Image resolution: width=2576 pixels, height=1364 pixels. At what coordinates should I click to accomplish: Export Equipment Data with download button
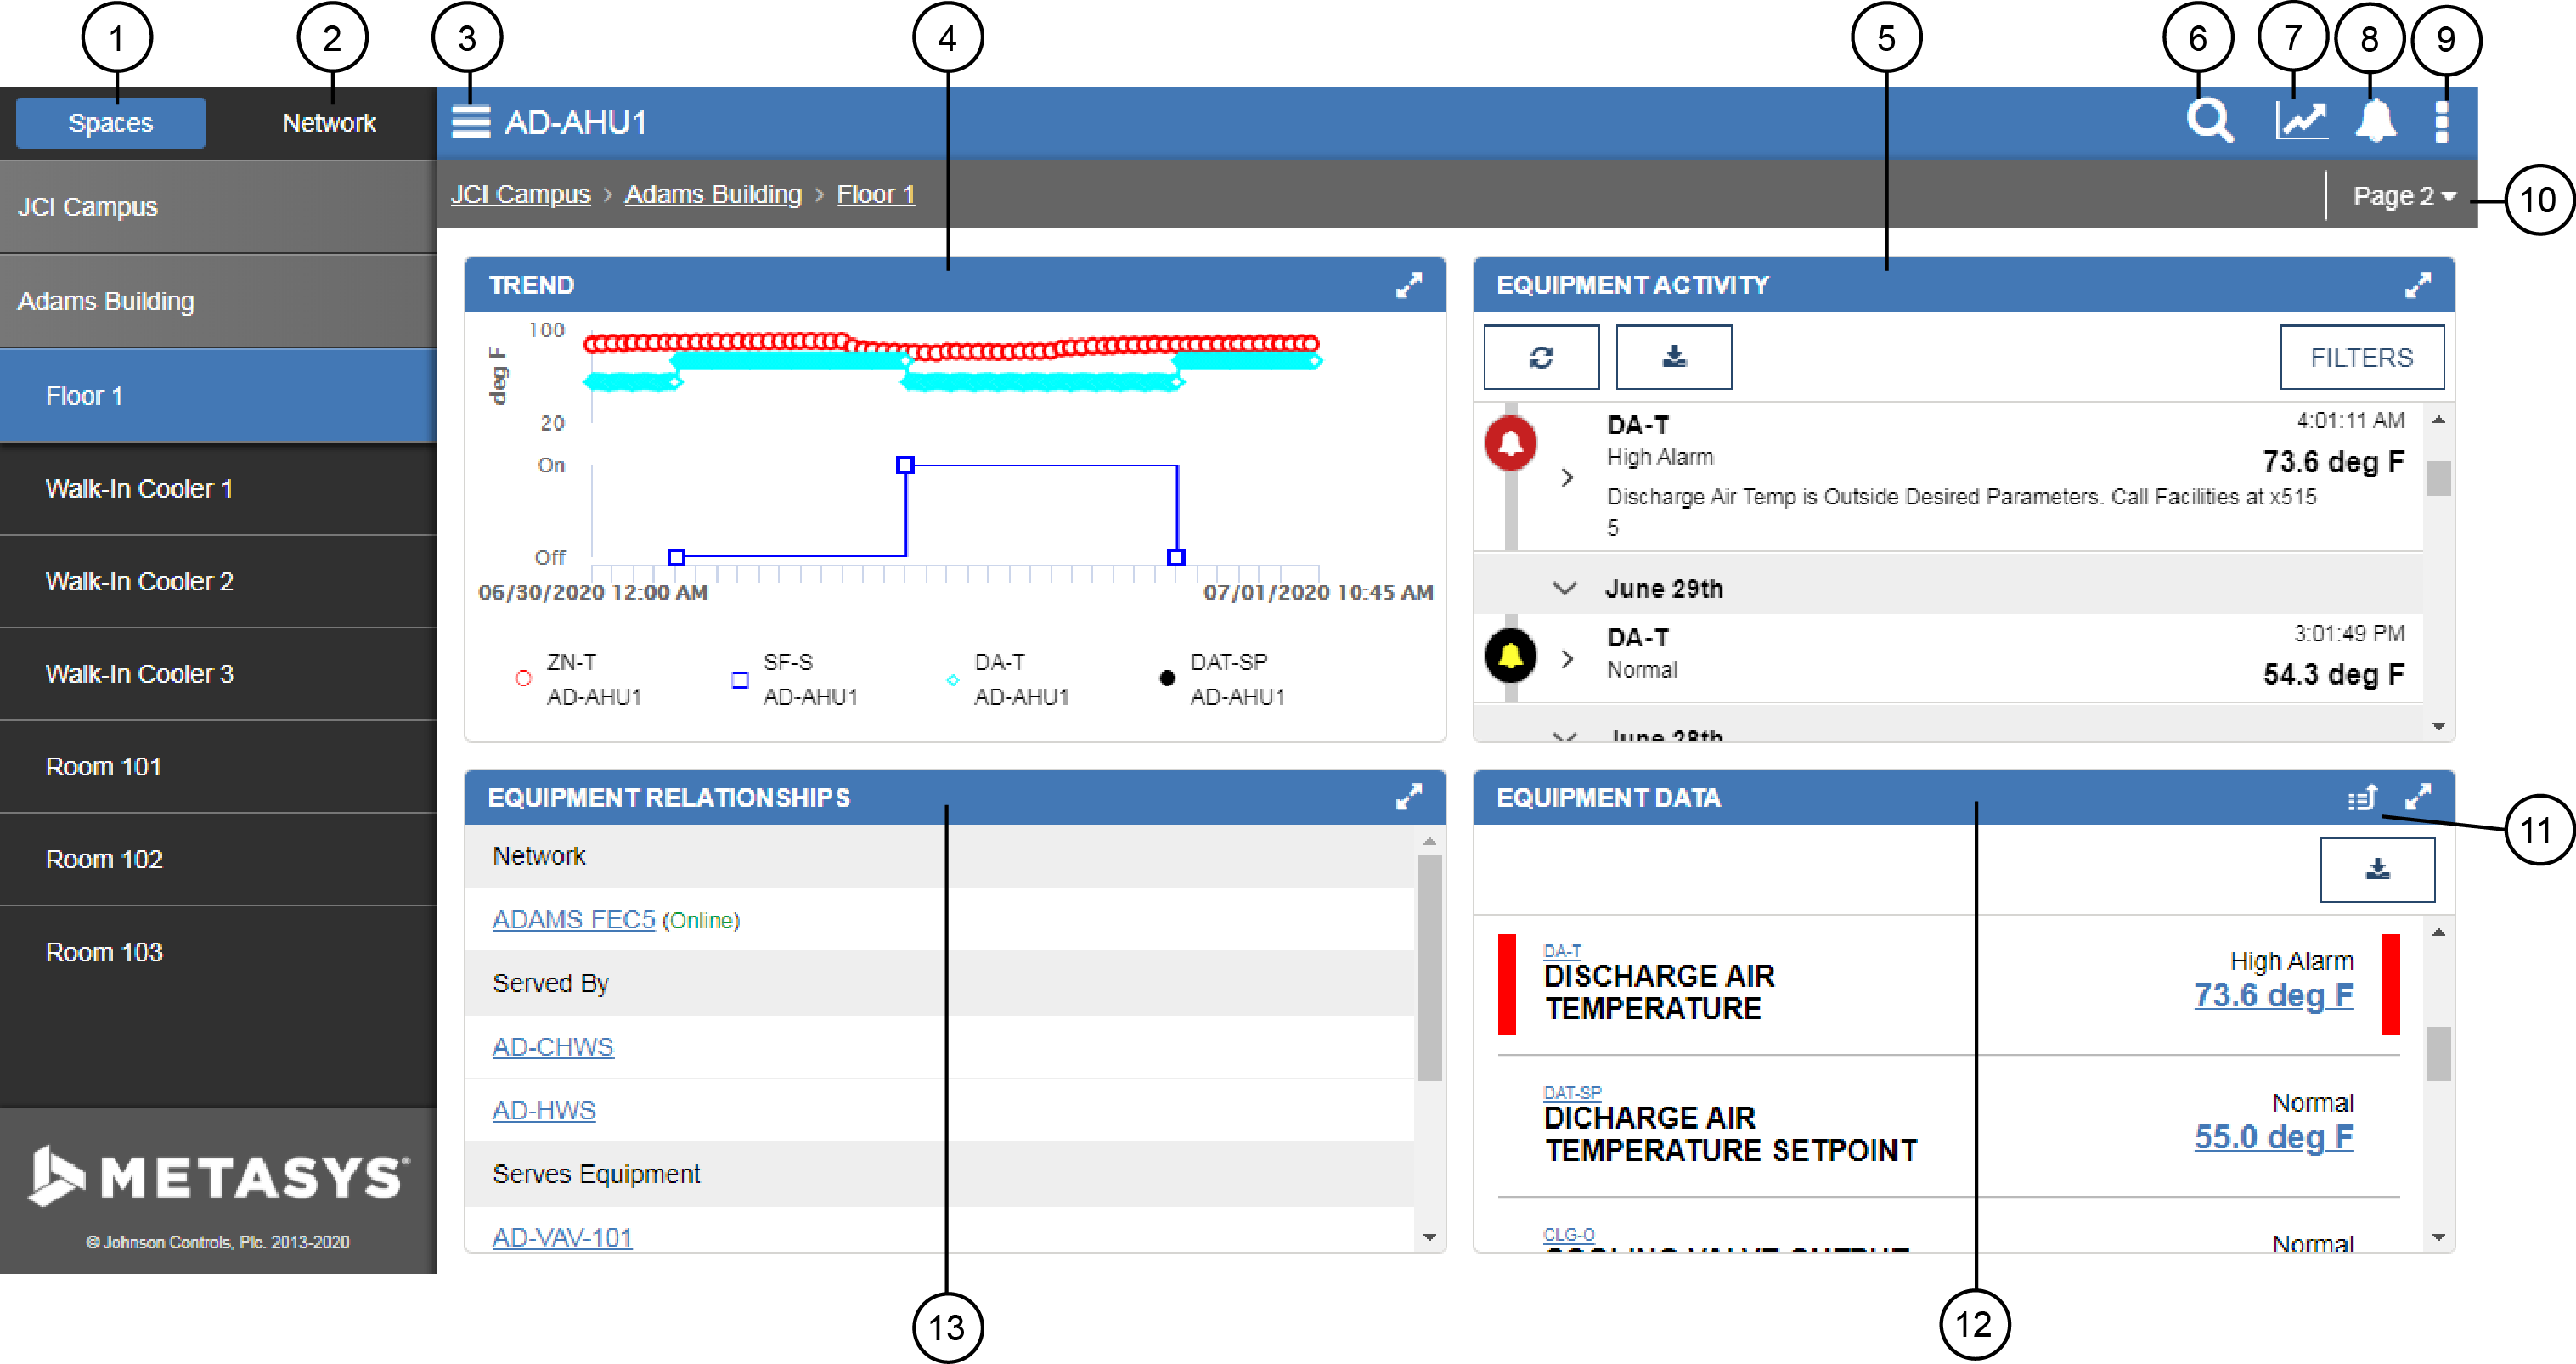coord(2376,870)
